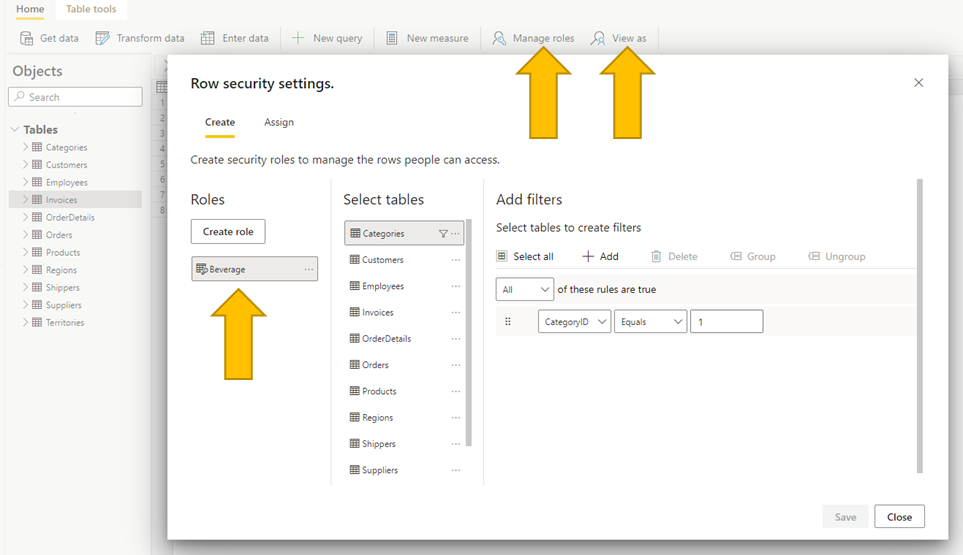Expand Customers table in Objects pane

tap(25, 165)
